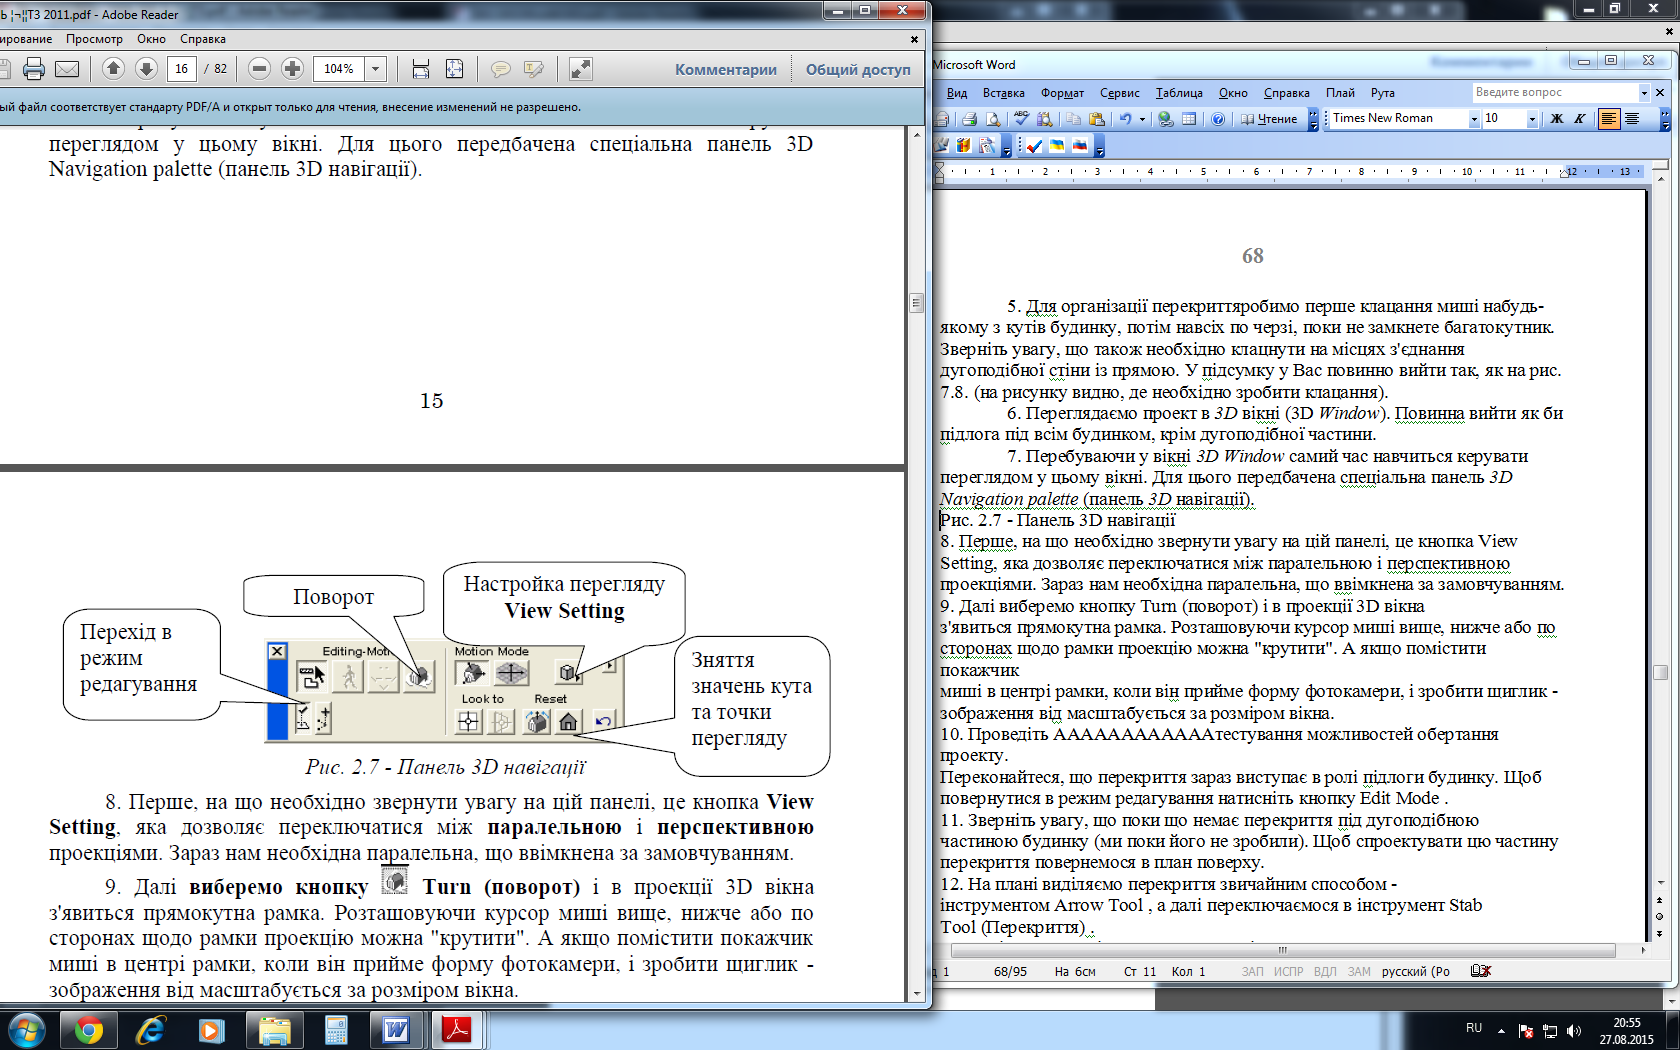
Task: Open Просмотр menu in Adobe Reader
Action: point(94,39)
